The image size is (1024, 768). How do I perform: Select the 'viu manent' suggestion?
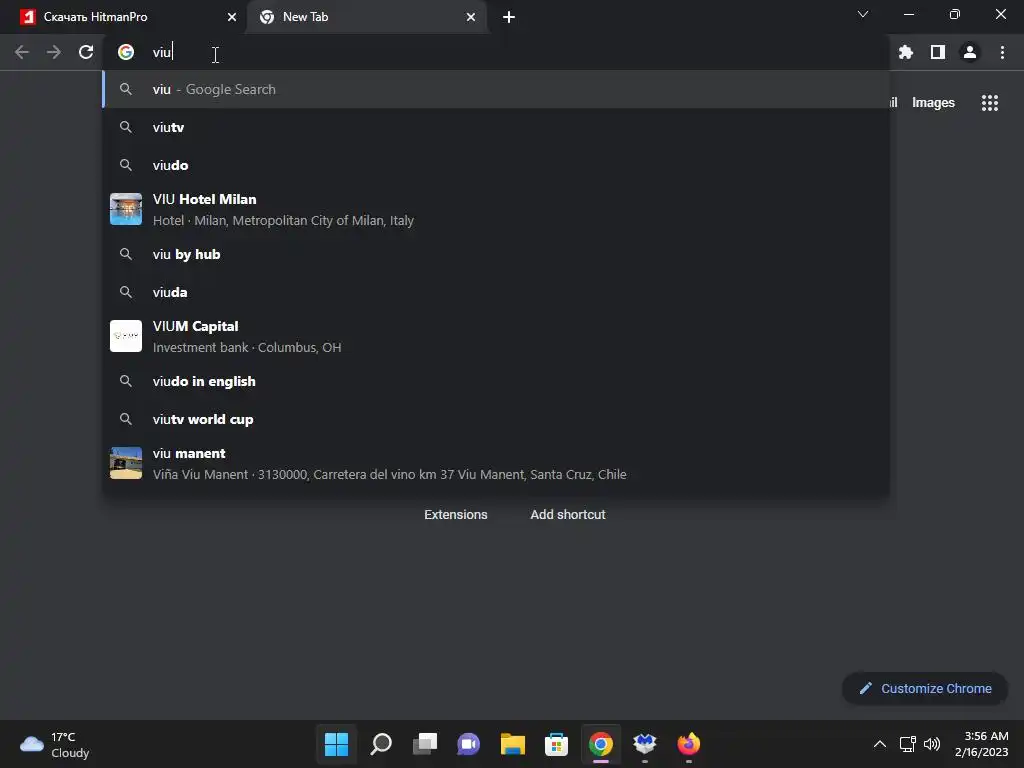click(496, 464)
